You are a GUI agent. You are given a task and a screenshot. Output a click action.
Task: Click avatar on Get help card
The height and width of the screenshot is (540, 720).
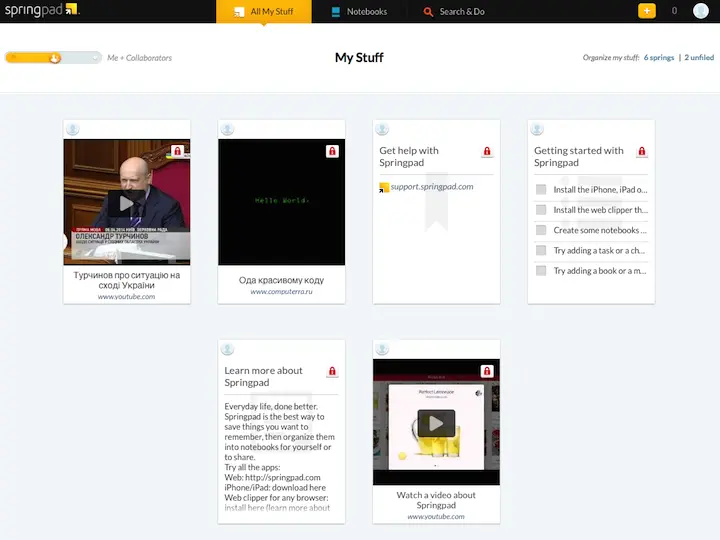click(382, 129)
